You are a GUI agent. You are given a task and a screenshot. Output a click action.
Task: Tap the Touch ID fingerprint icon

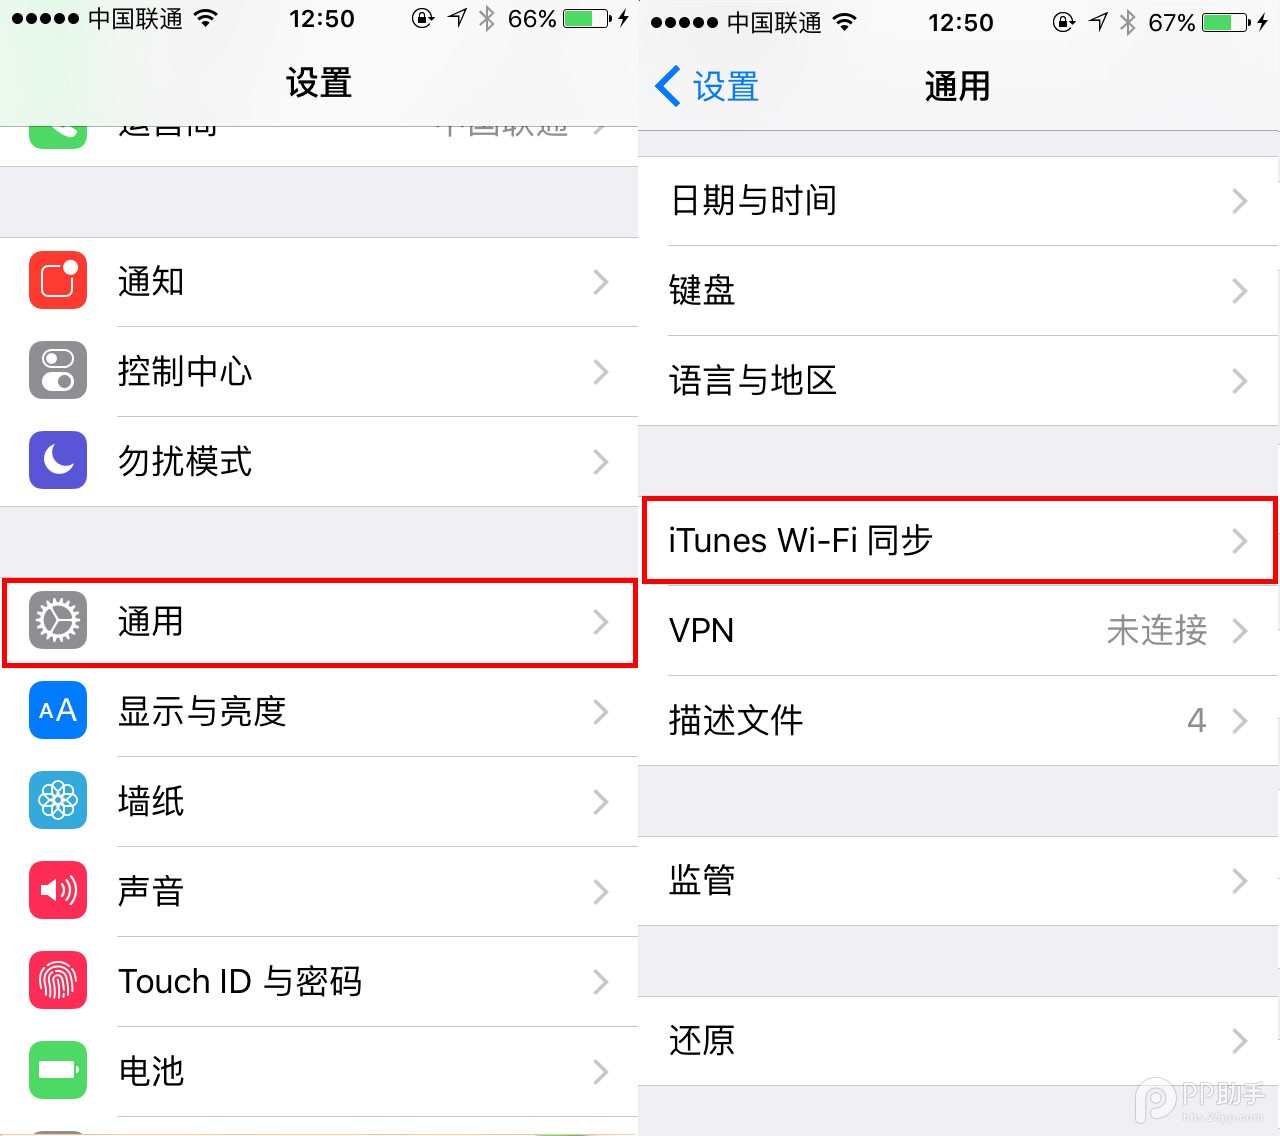click(58, 981)
